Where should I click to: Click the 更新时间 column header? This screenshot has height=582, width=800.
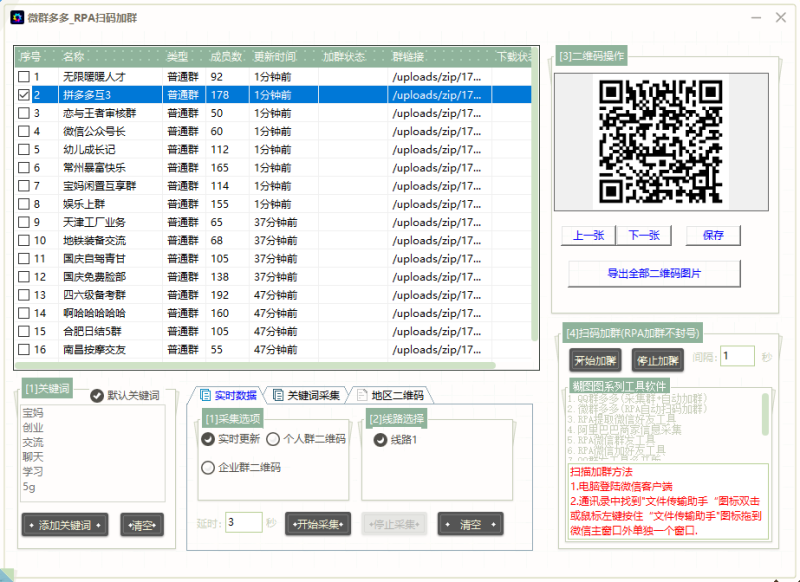click(275, 57)
